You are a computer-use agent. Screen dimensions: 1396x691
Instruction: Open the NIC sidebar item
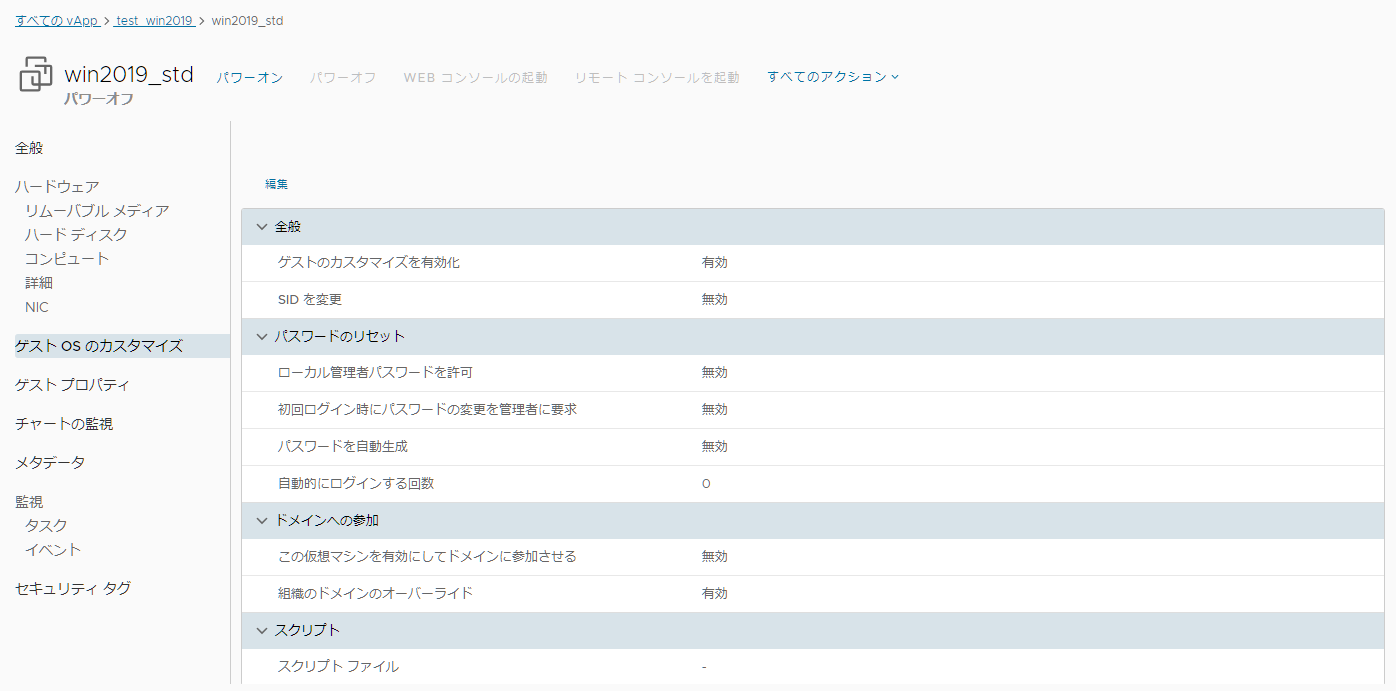[37, 307]
